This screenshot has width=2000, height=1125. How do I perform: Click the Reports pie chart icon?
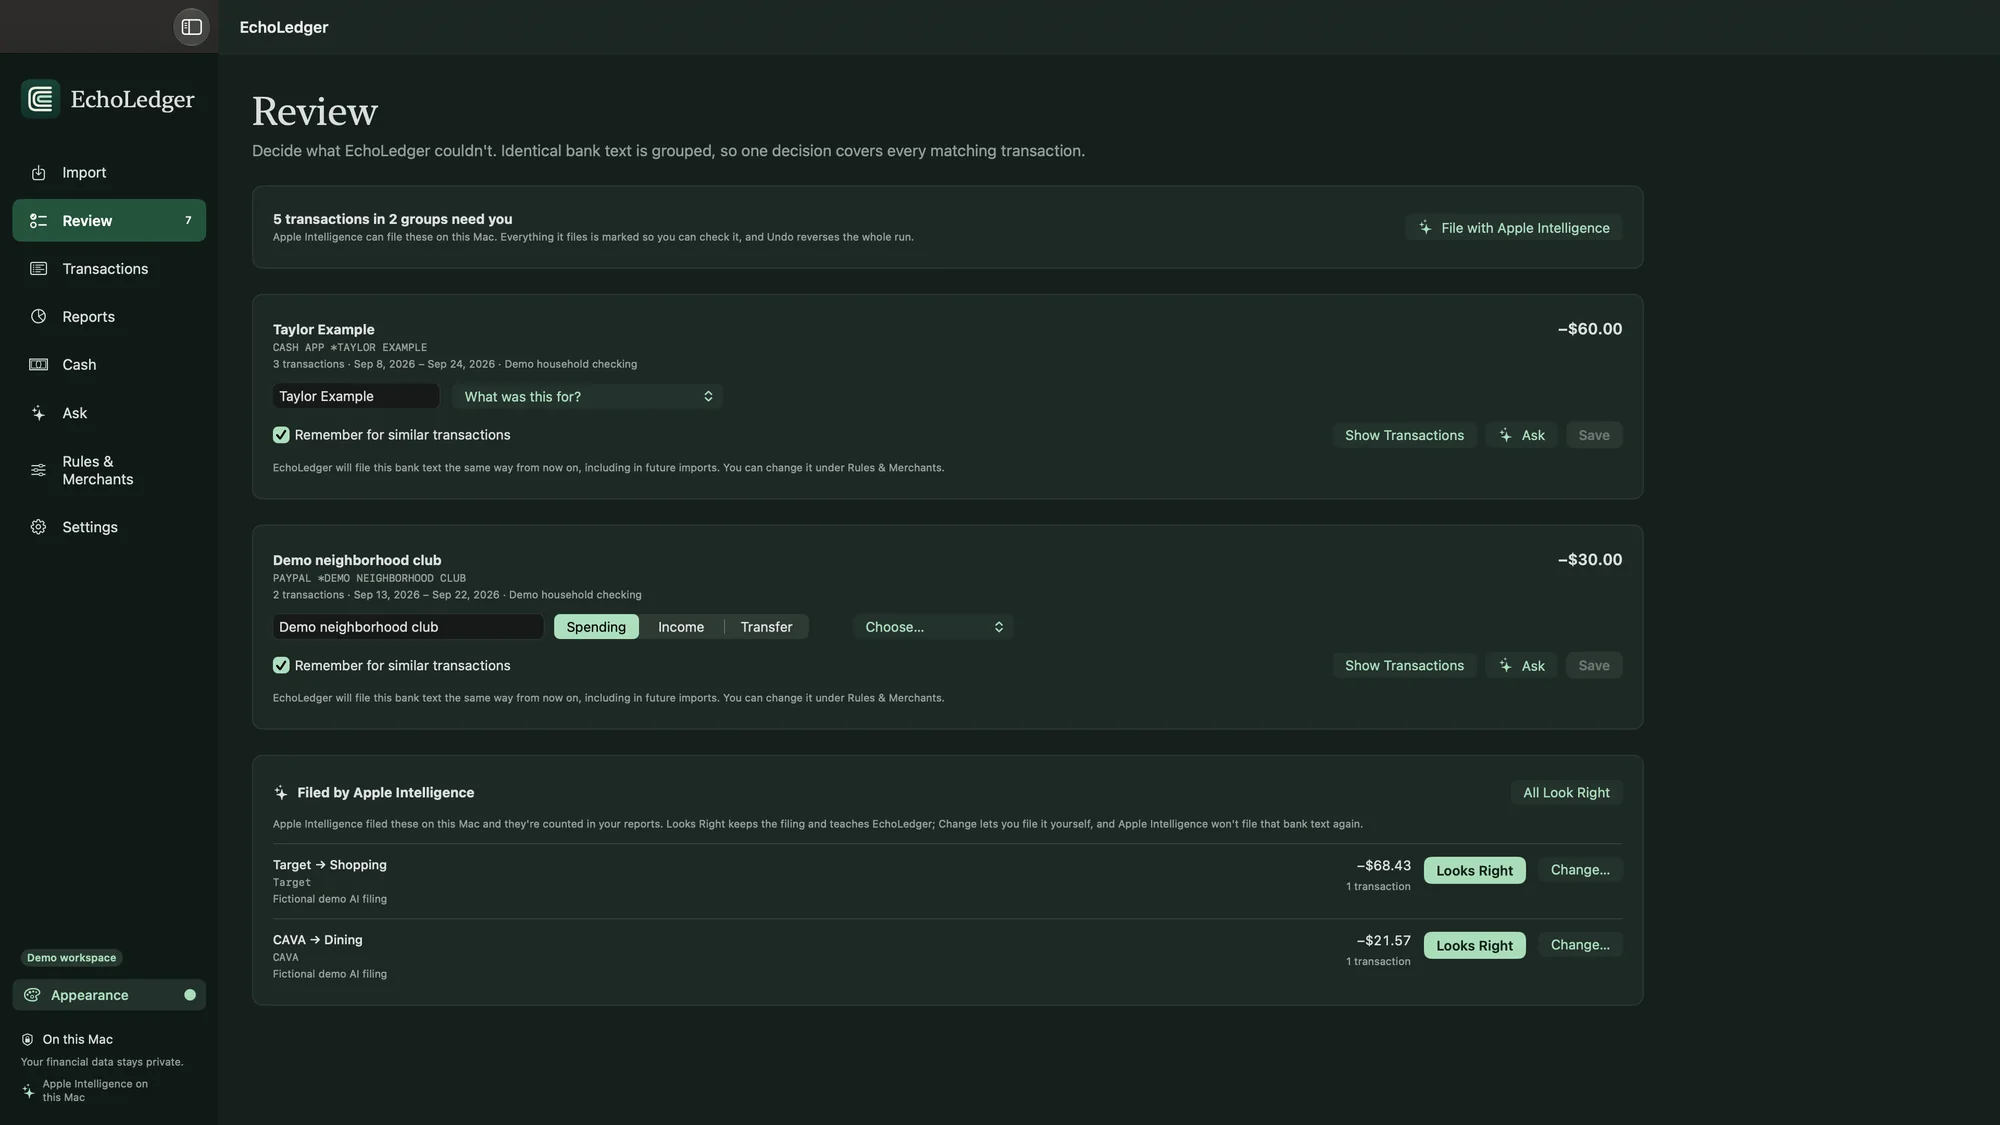[38, 317]
